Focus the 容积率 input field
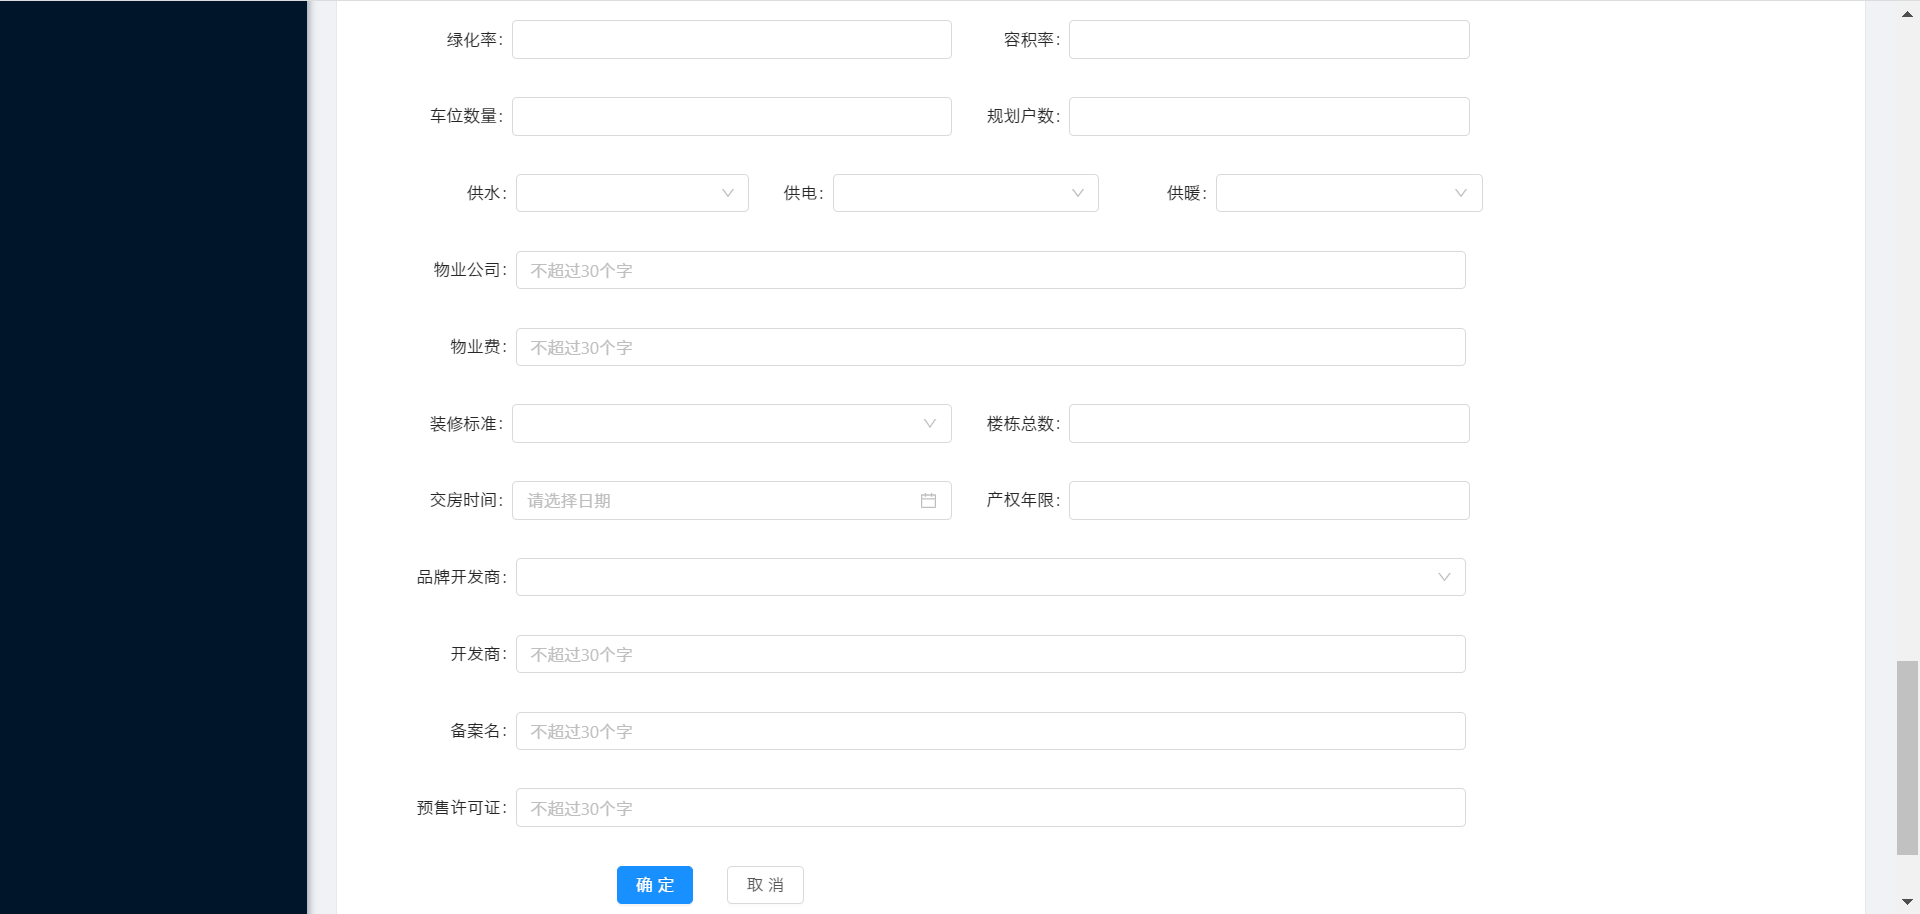 tap(1269, 40)
